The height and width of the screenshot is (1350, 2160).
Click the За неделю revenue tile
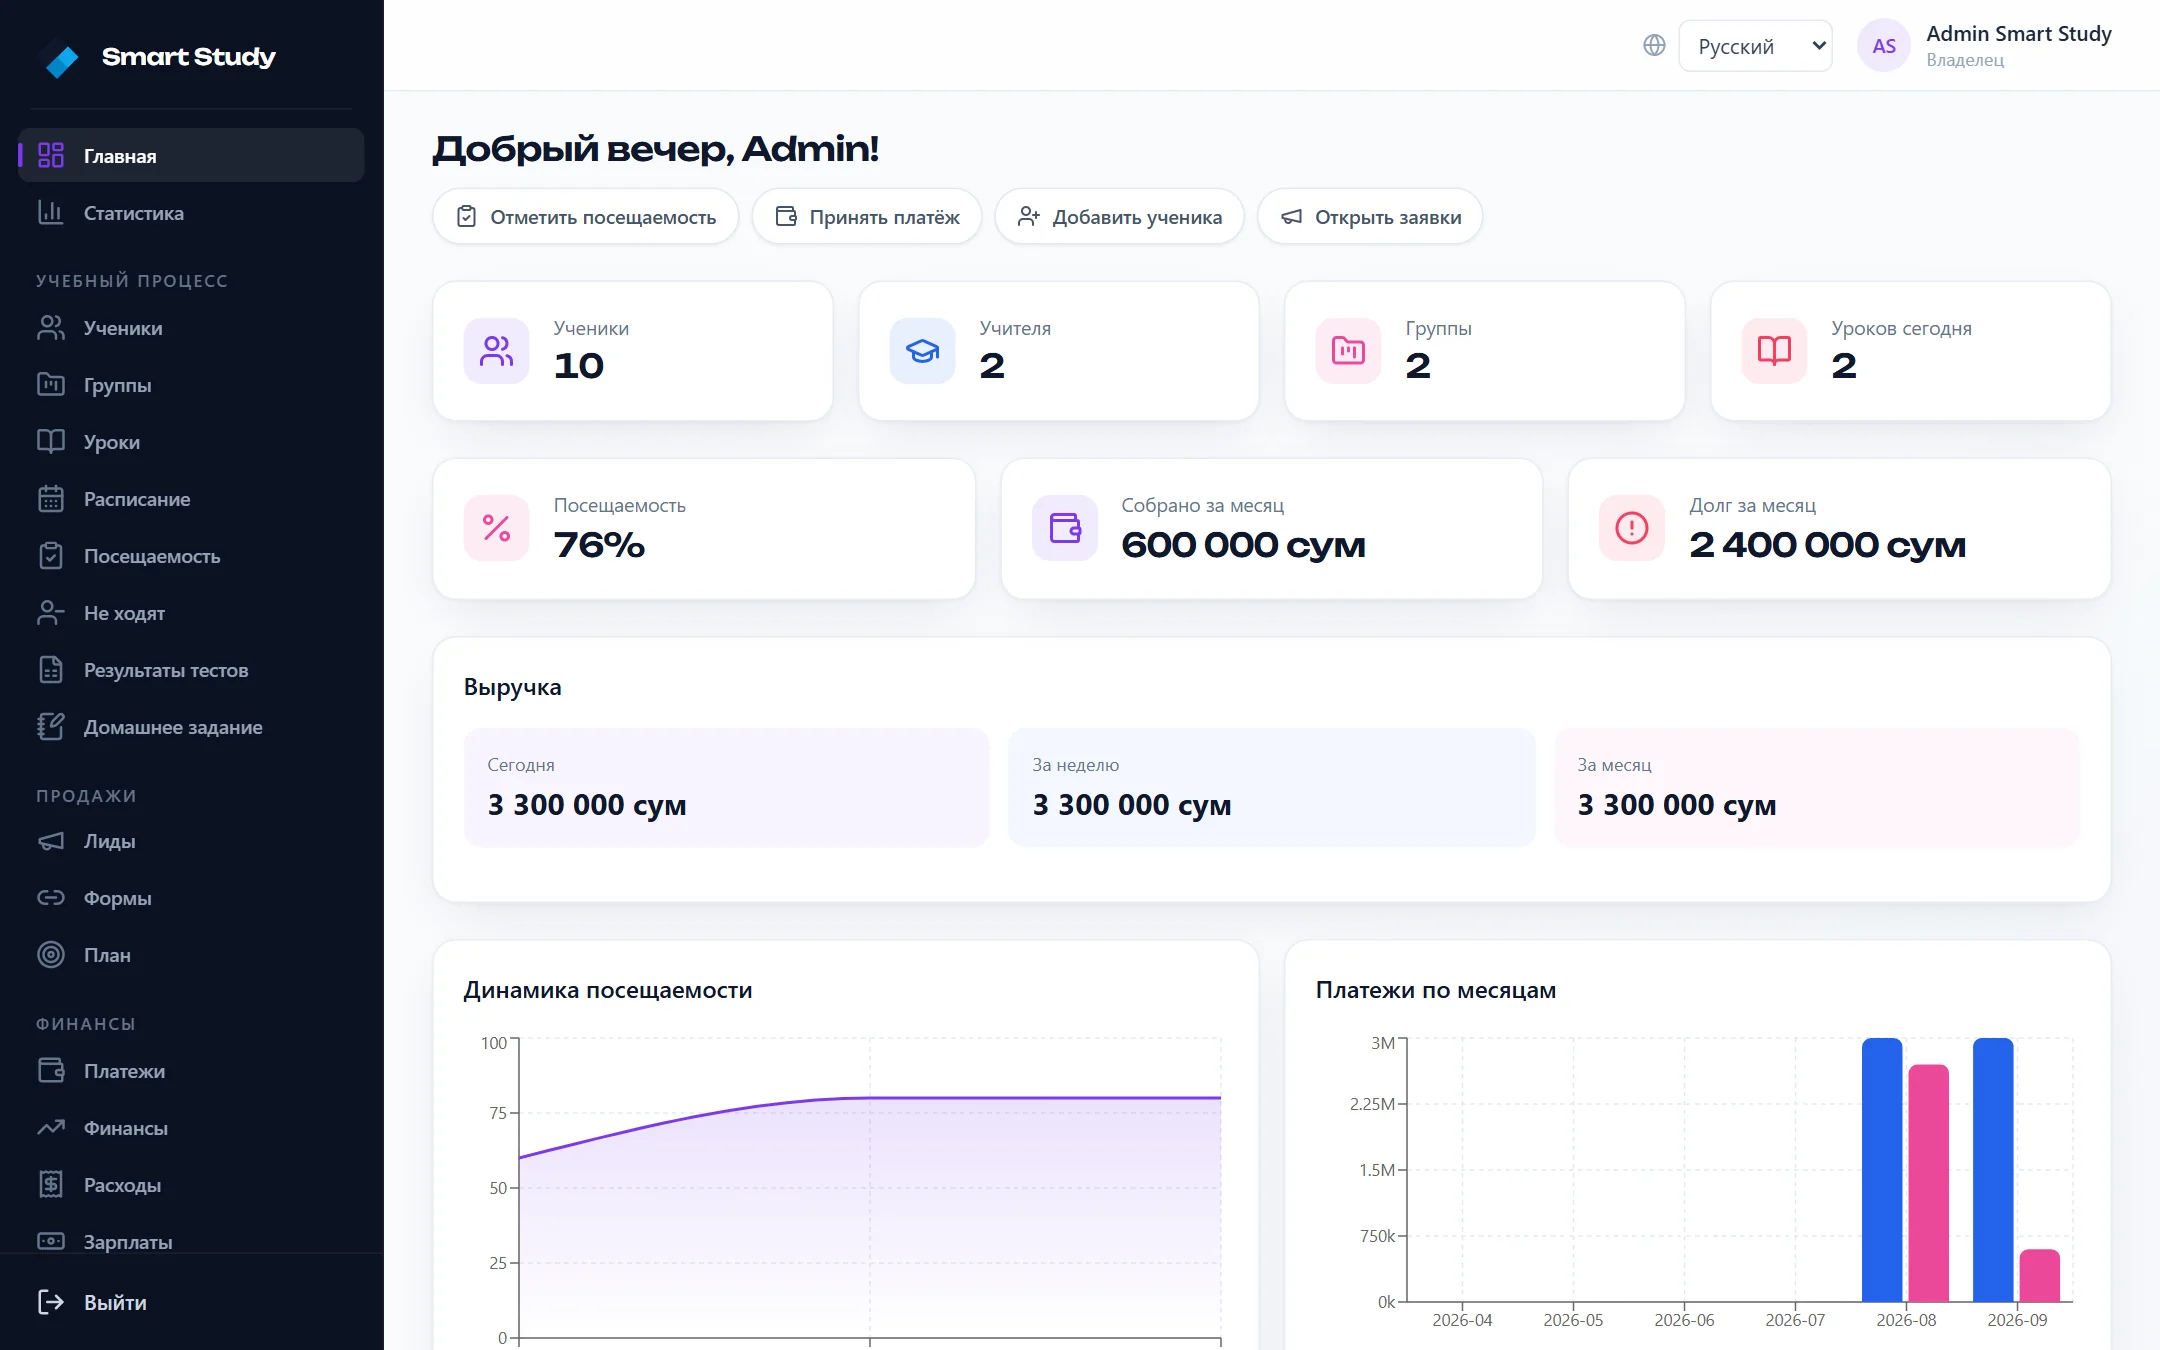tap(1271, 788)
